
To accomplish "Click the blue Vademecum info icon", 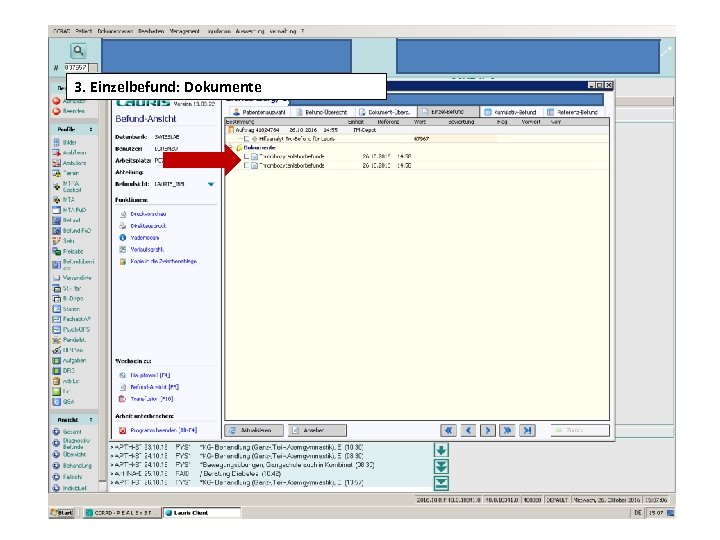I will point(123,237).
